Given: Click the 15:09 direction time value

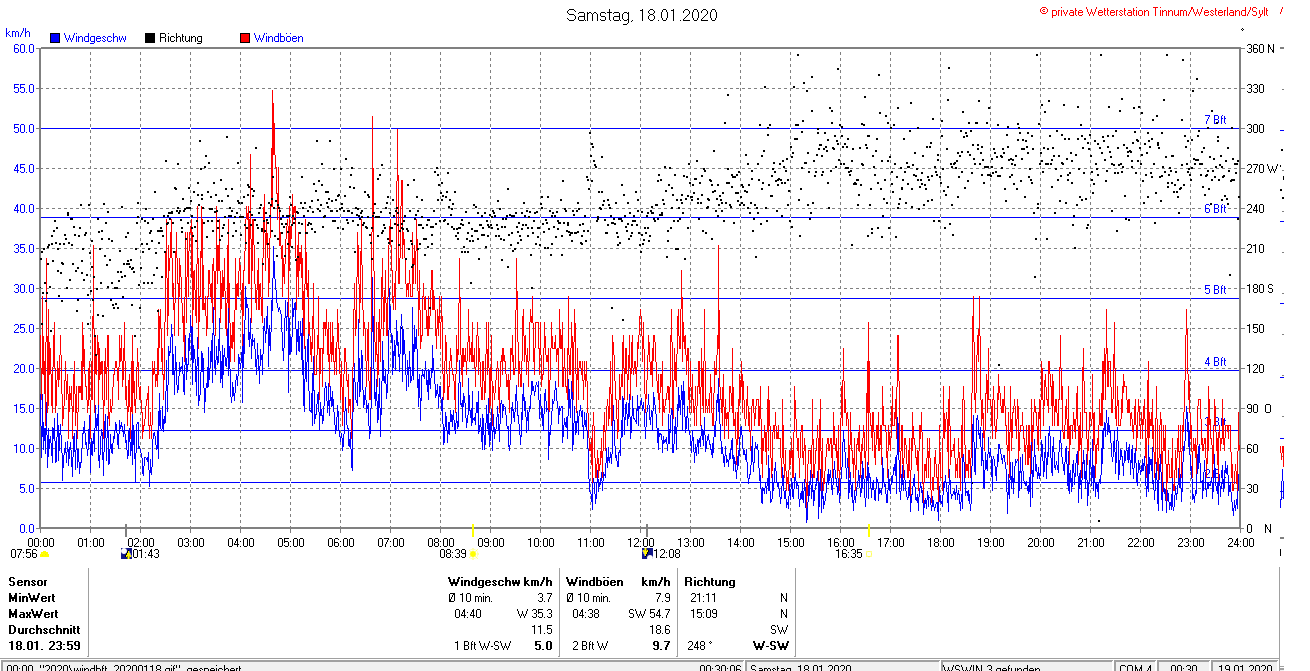Looking at the screenshot, I should (x=704, y=614).
